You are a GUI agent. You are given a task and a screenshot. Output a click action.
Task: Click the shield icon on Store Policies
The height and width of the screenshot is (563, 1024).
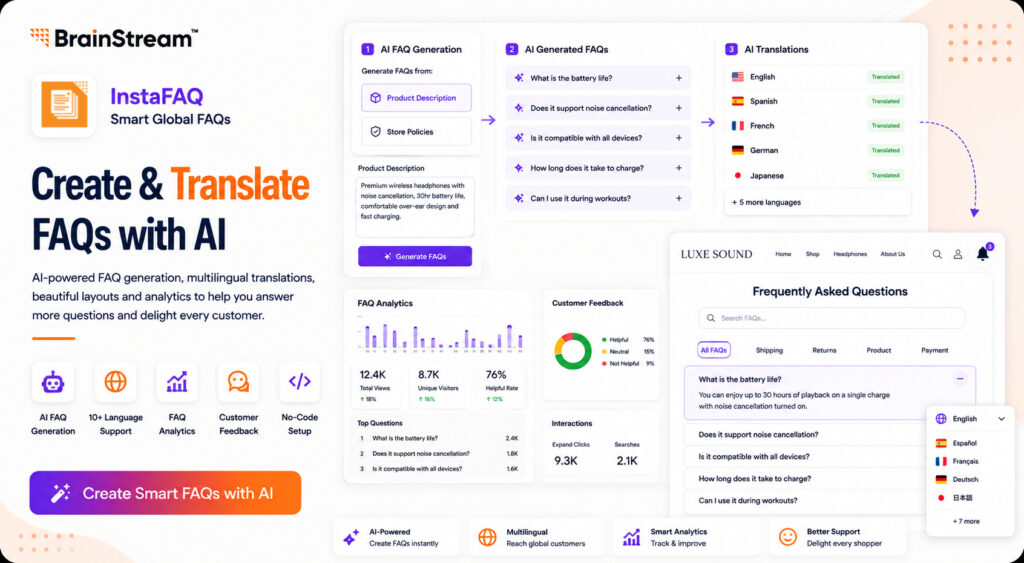coord(376,132)
